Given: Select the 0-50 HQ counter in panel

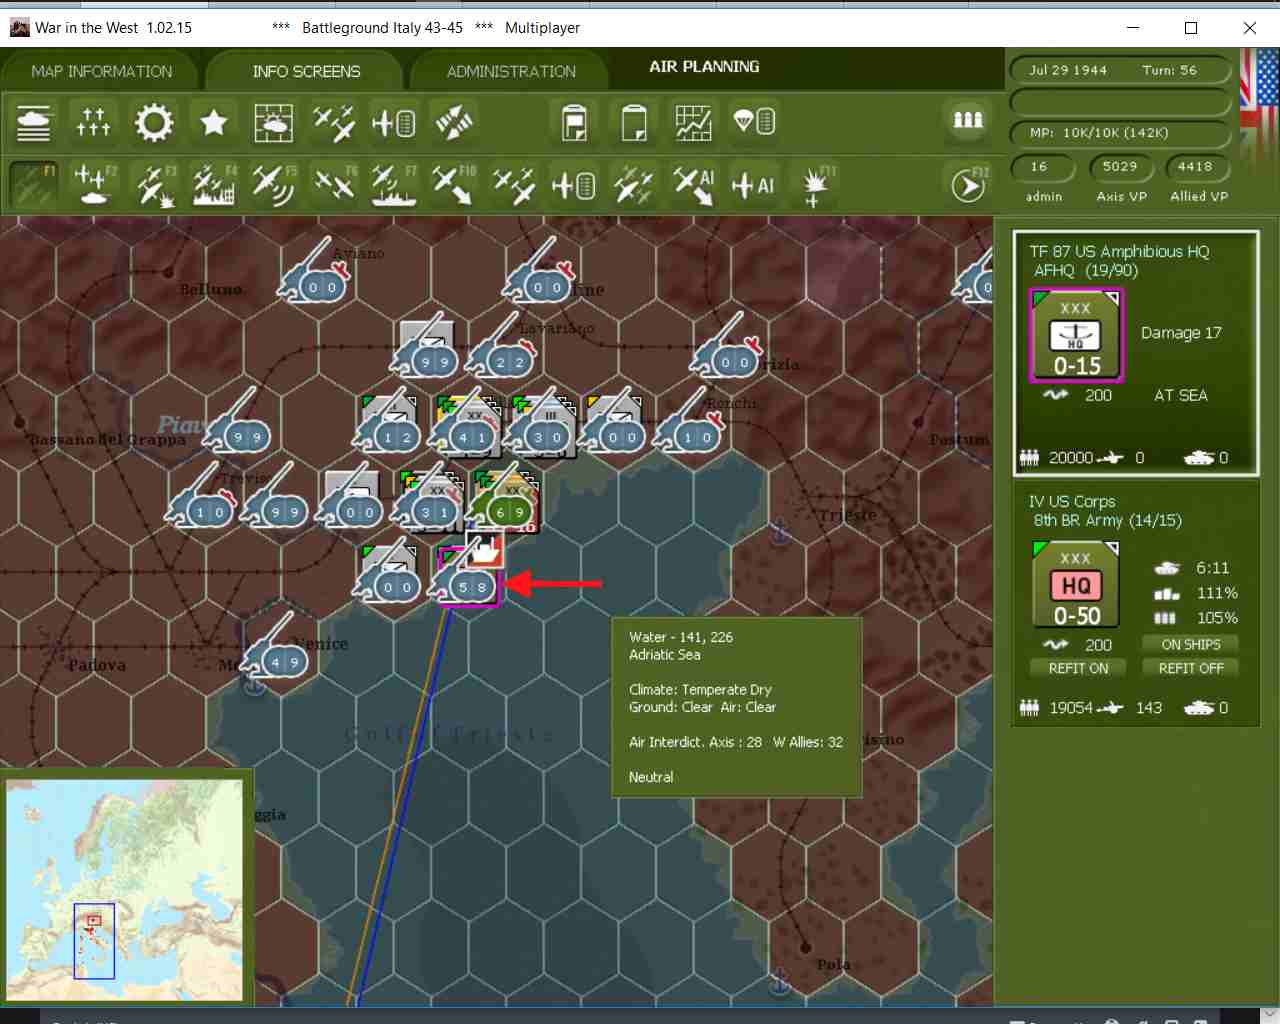Looking at the screenshot, I should (x=1076, y=584).
